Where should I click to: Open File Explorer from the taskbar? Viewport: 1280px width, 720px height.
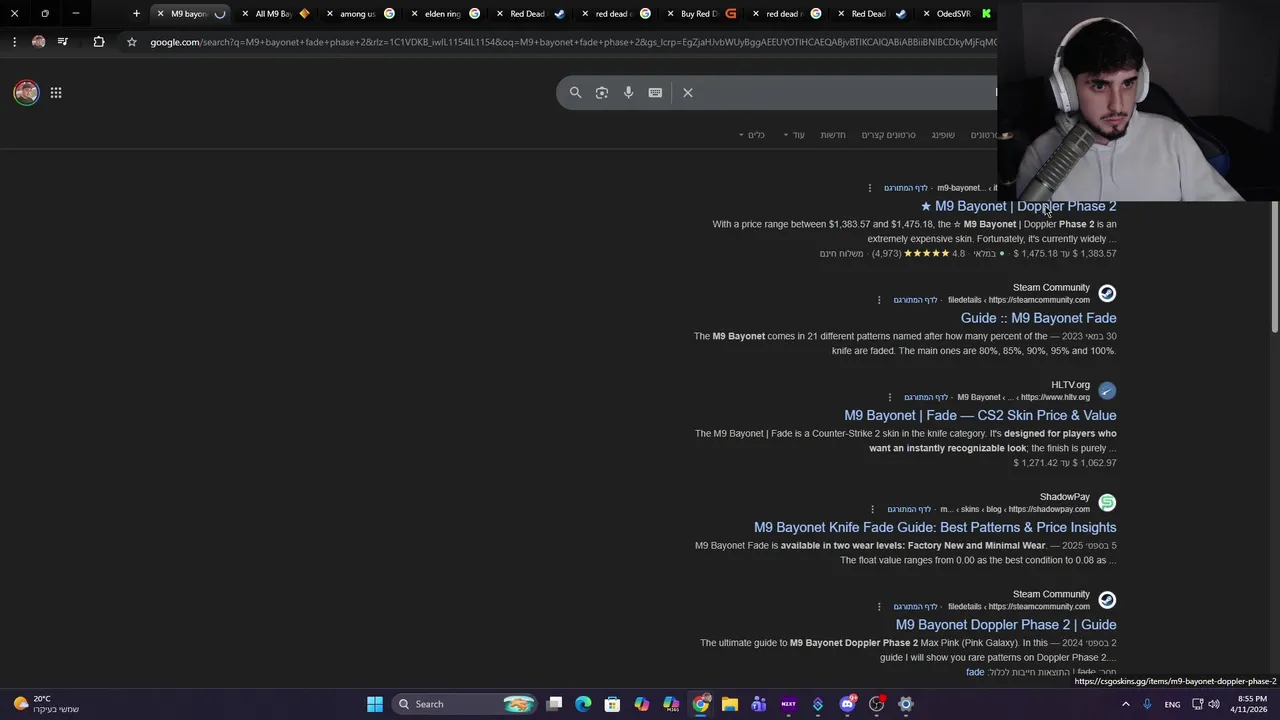pos(730,704)
